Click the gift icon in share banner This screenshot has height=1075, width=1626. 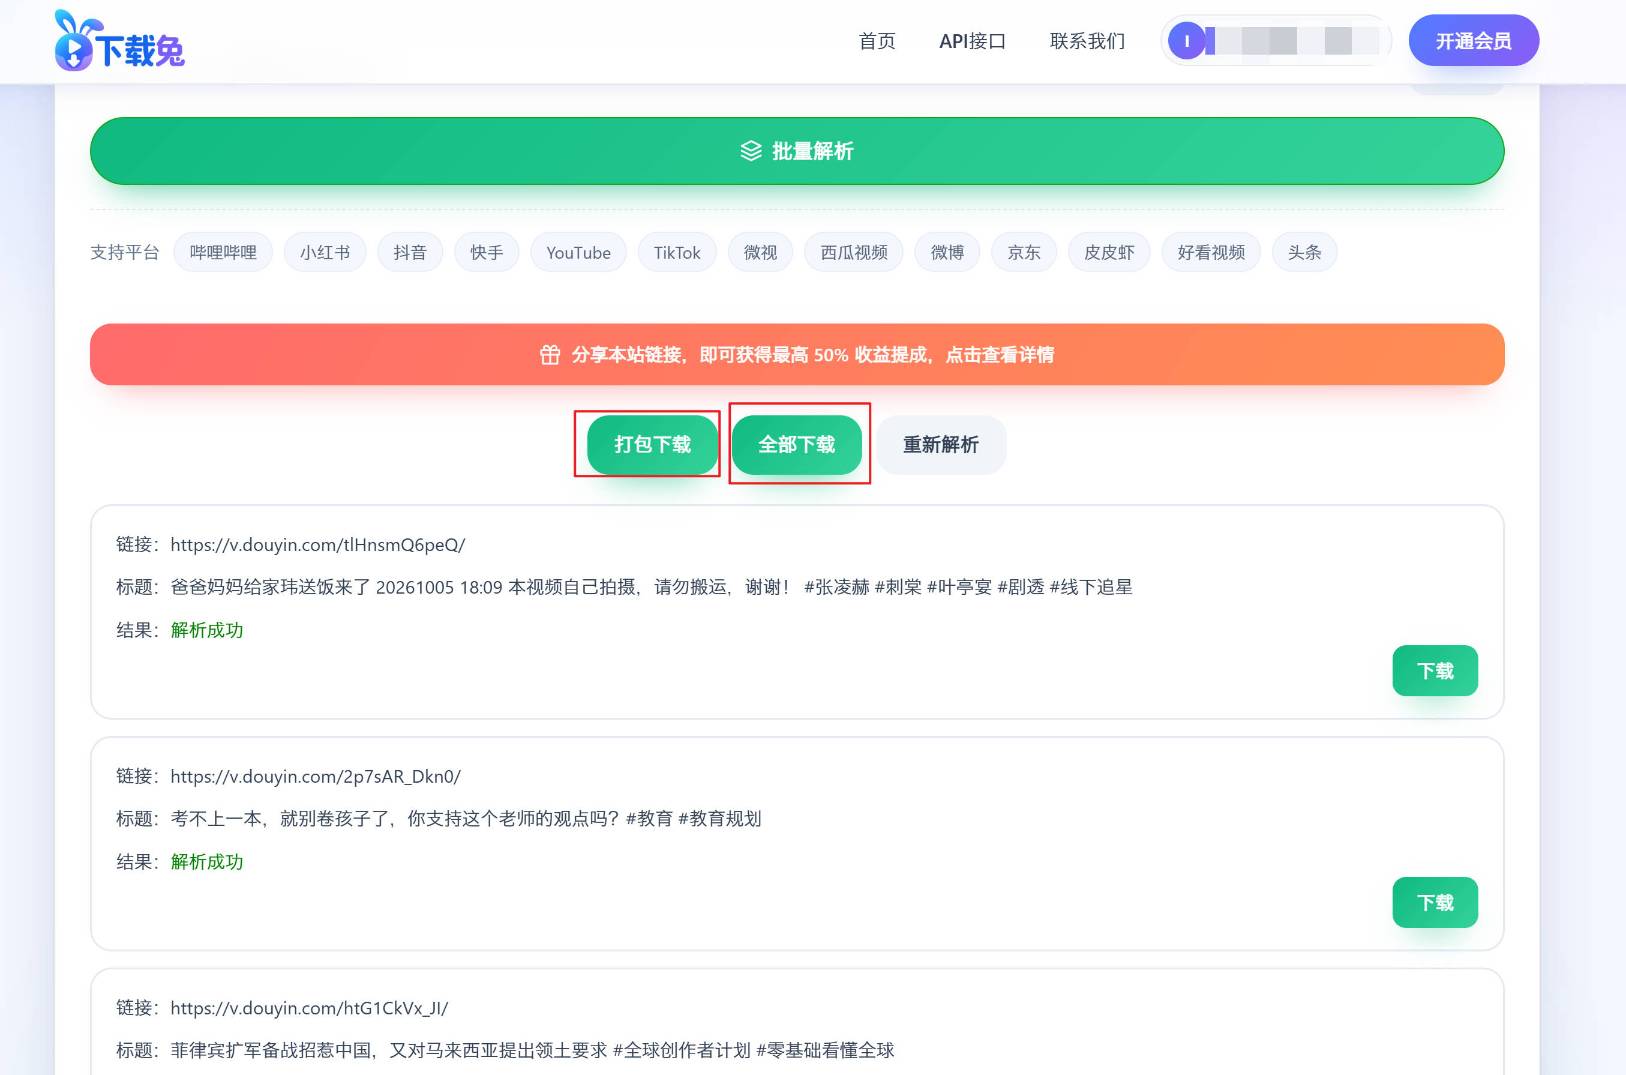[550, 355]
